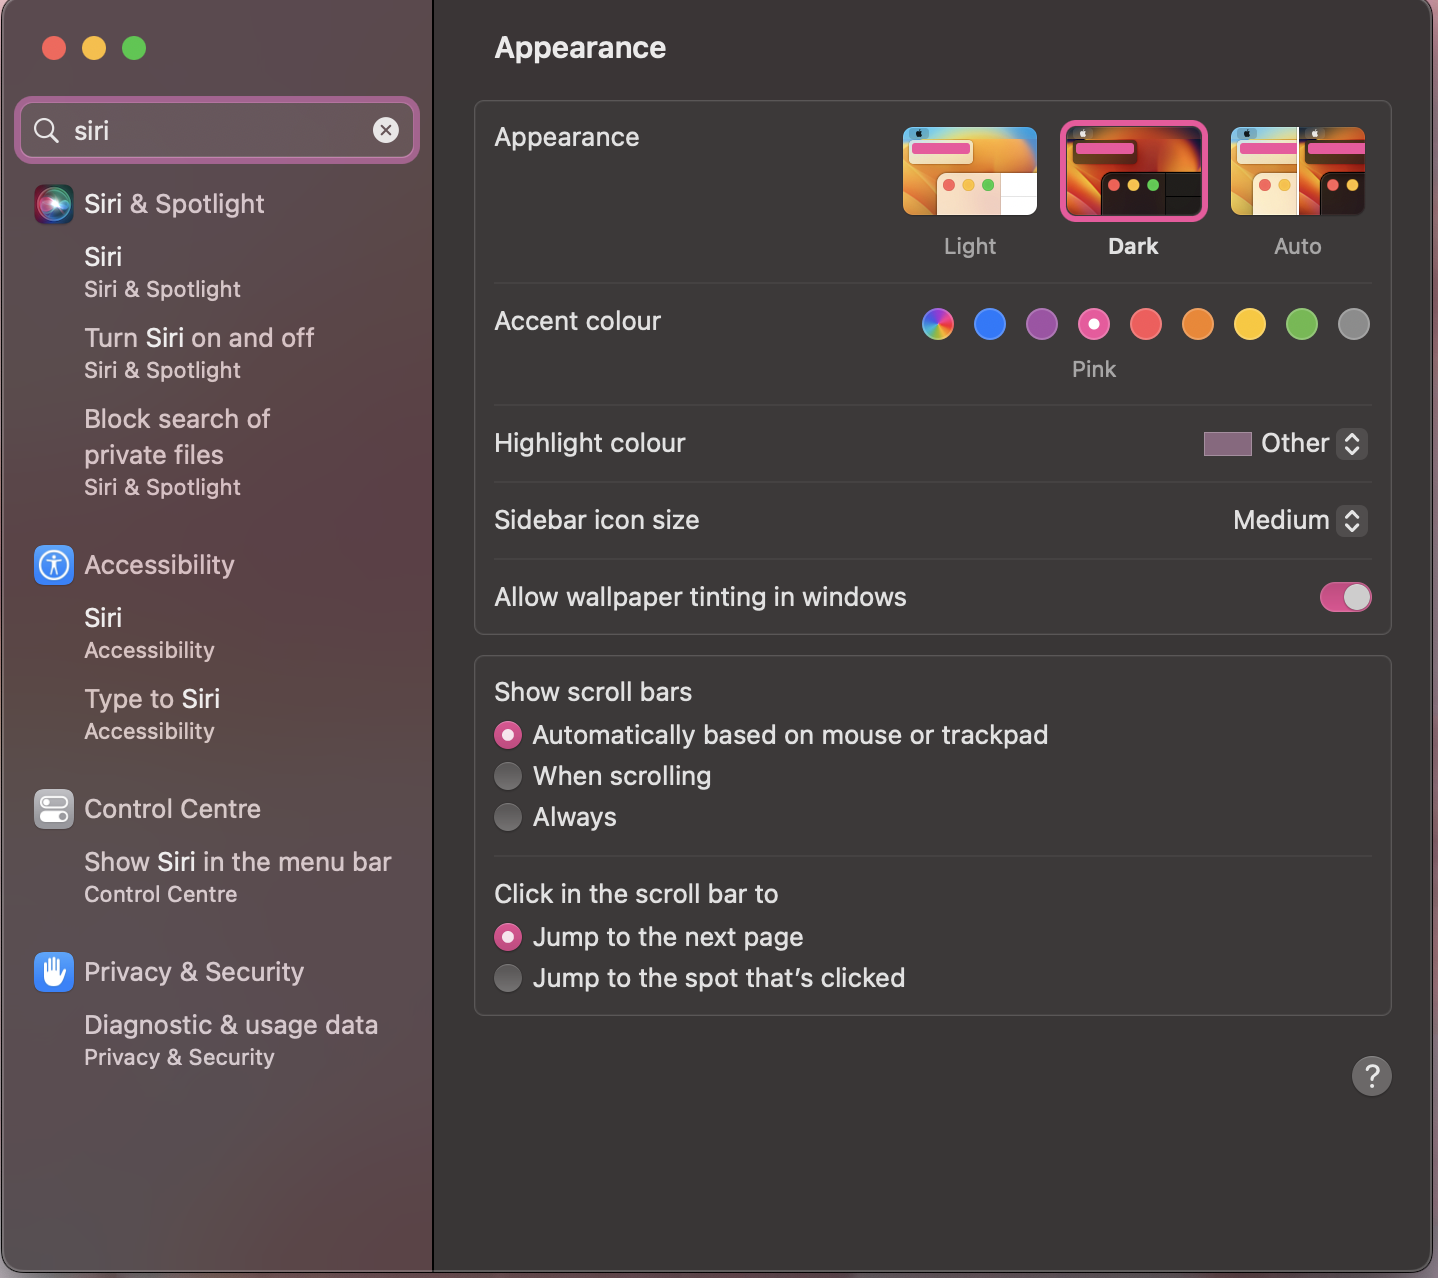Image resolution: width=1438 pixels, height=1278 pixels.
Task: Select When scrolling radio button
Action: click(508, 776)
